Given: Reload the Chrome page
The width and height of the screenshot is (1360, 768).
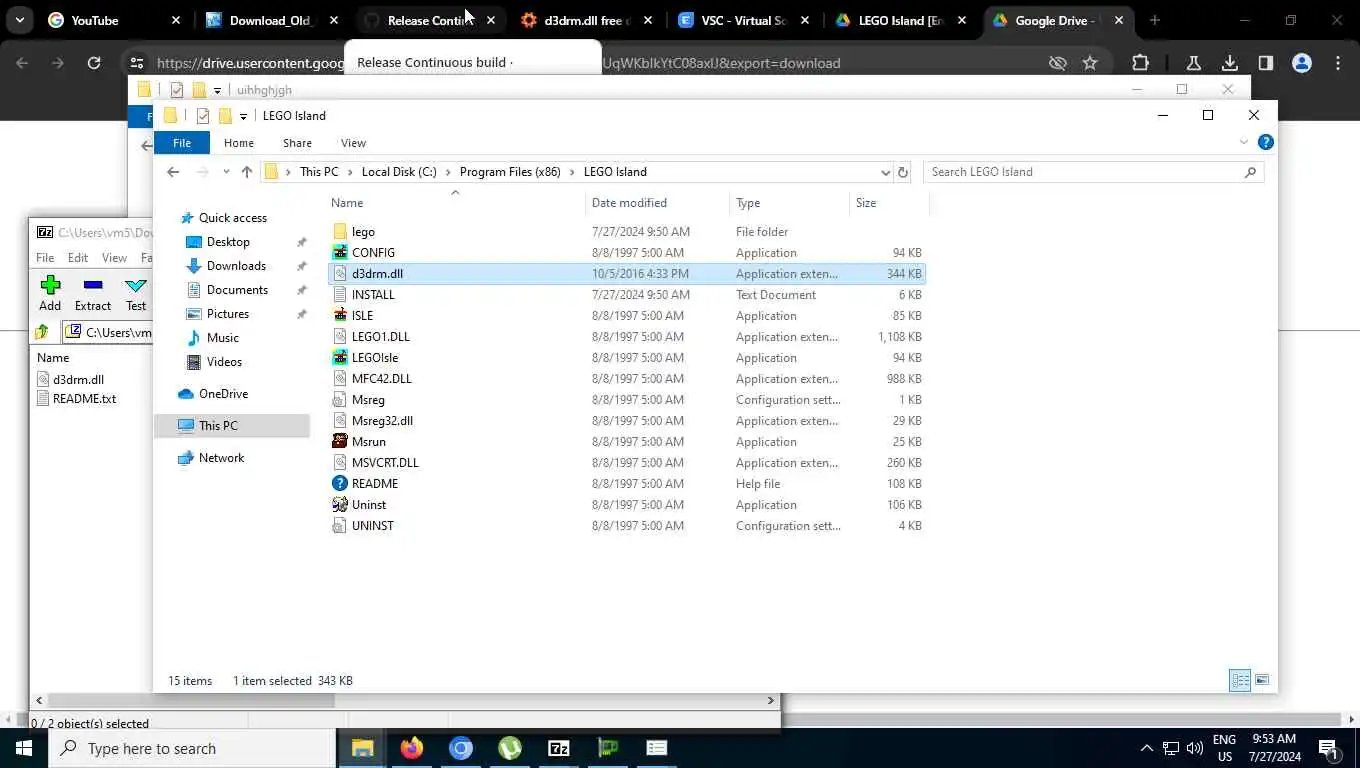Looking at the screenshot, I should tap(94, 63).
